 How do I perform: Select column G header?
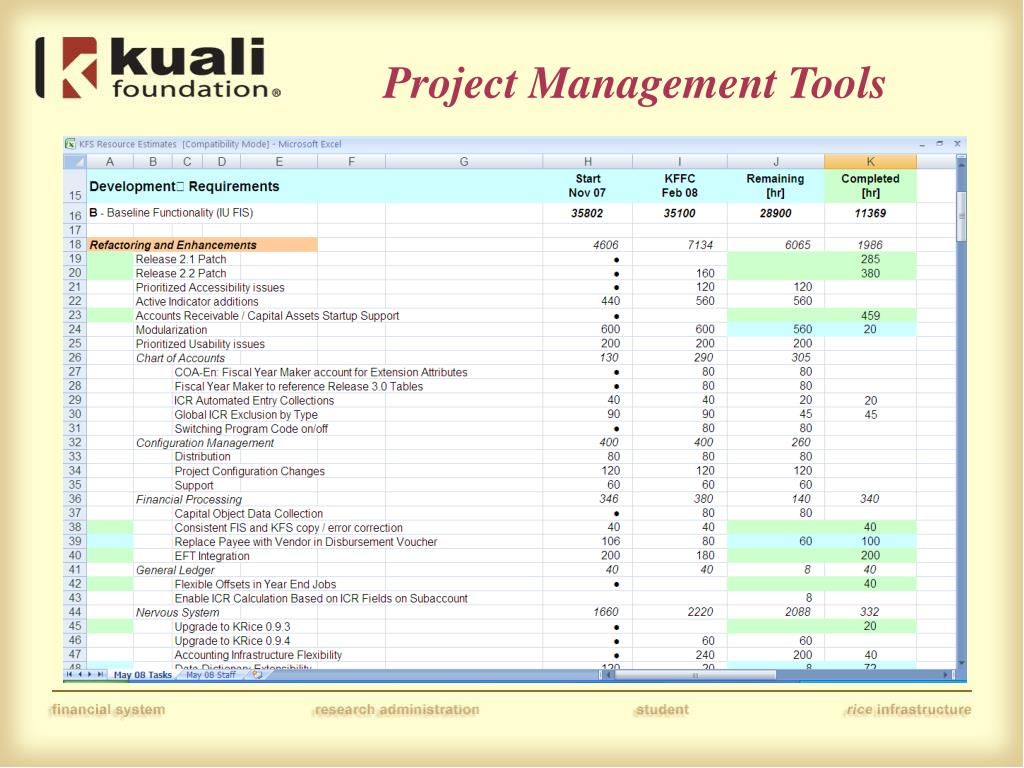(464, 161)
